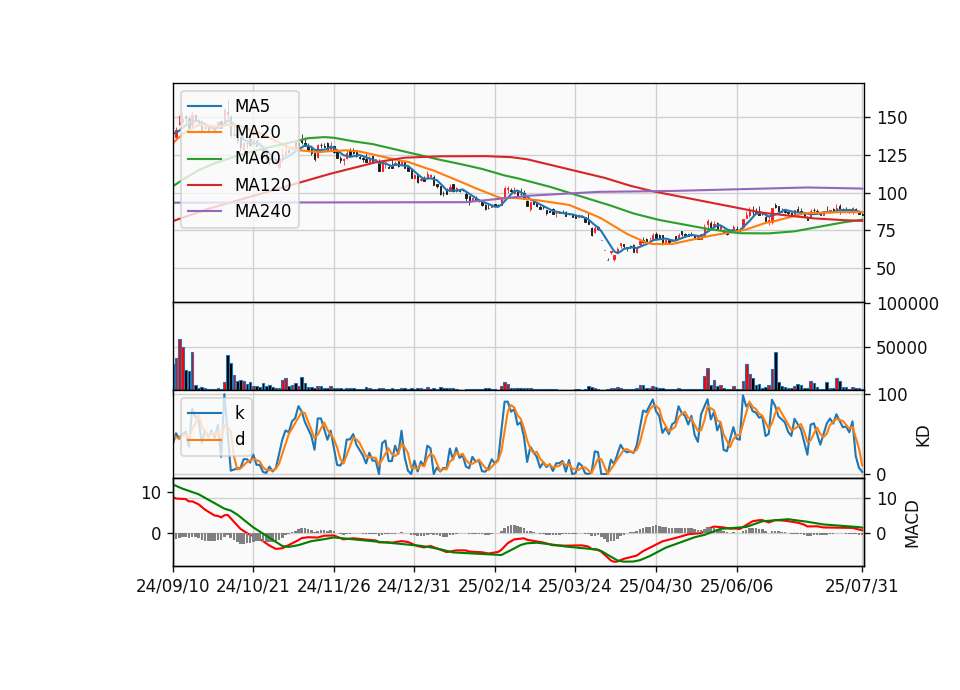Click the MA5 text label in legend
960x690 pixels.
252,106
